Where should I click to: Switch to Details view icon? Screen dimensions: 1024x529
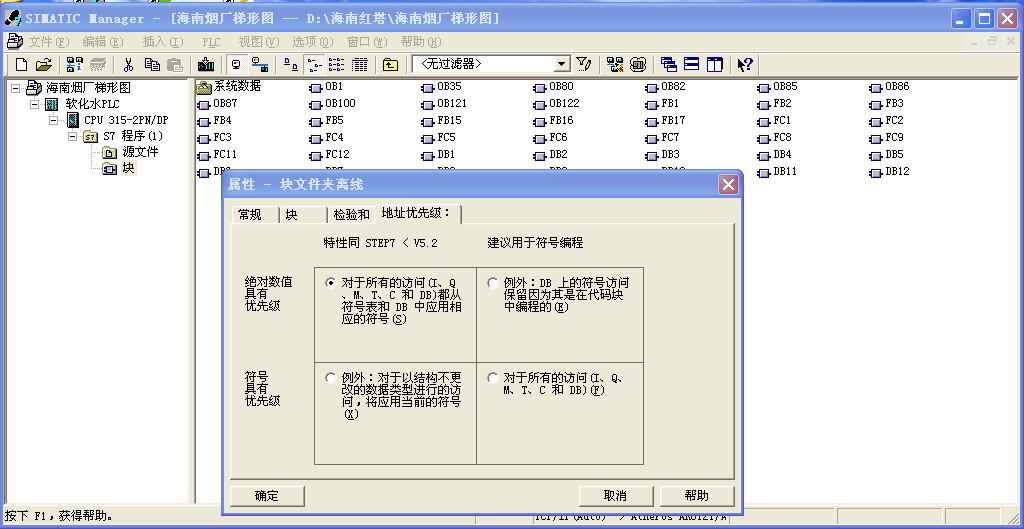pos(360,64)
